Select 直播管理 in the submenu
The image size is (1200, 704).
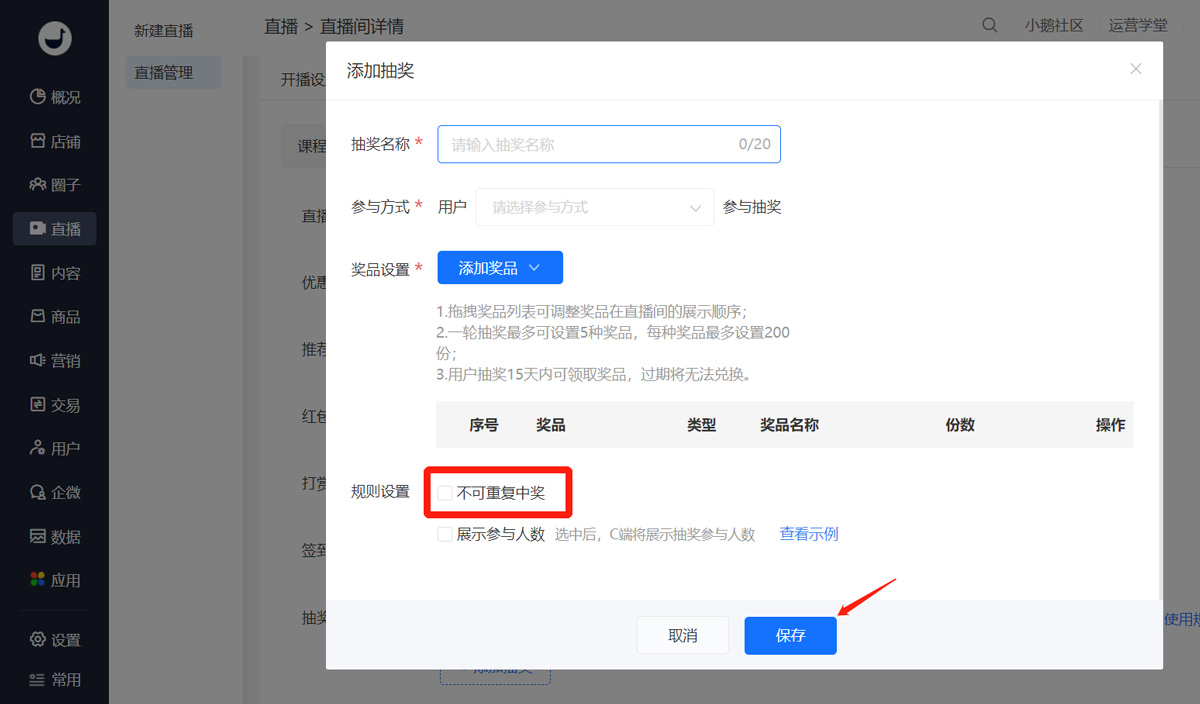tap(164, 72)
